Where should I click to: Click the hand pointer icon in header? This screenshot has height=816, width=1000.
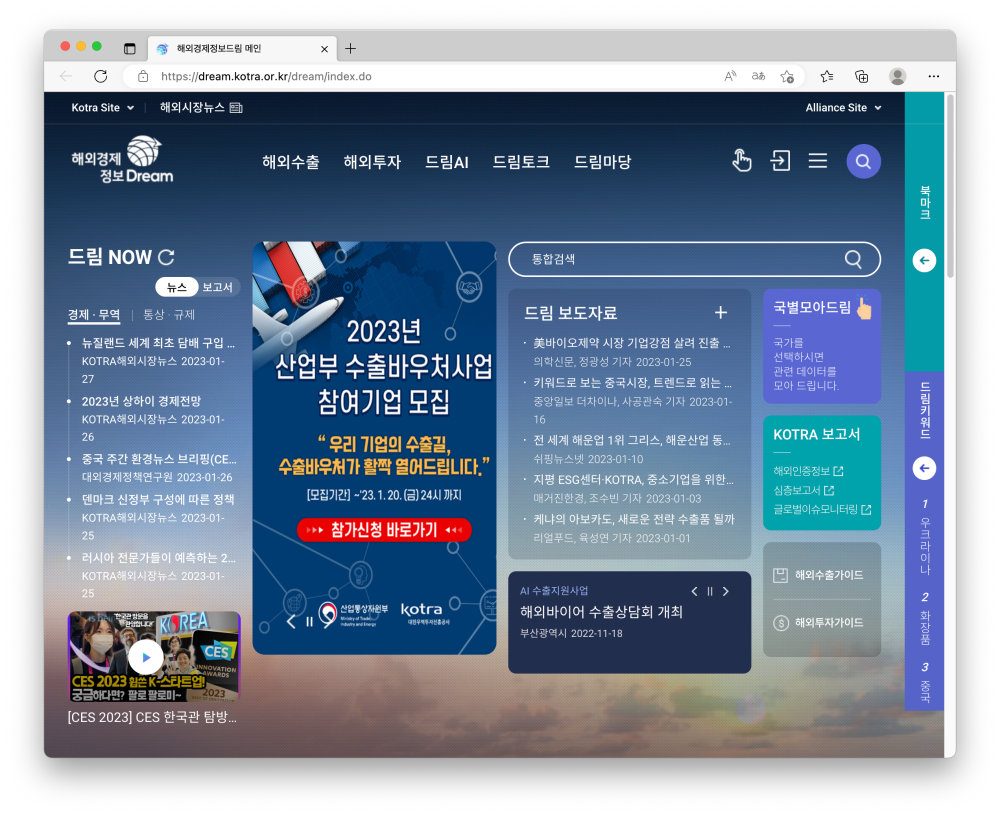(741, 160)
